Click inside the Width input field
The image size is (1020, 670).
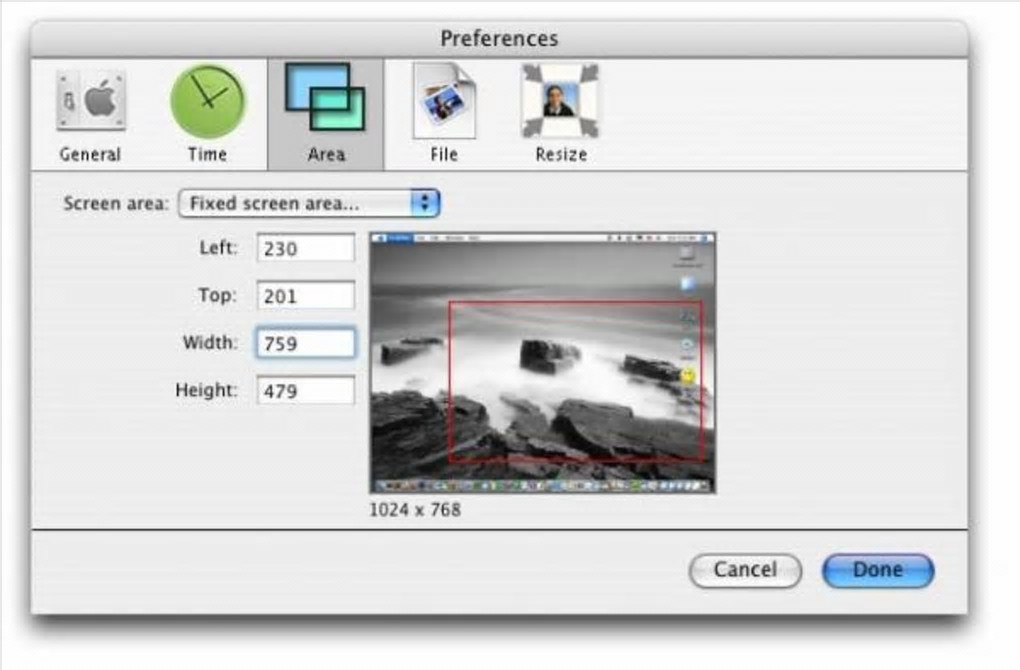pos(306,343)
